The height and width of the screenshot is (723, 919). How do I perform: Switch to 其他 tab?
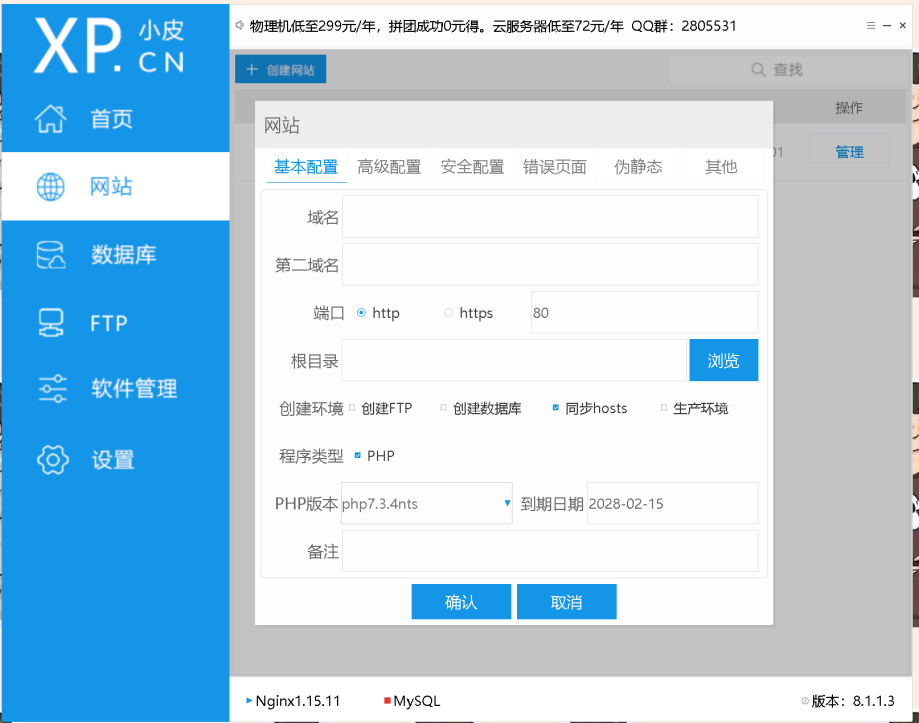click(721, 167)
